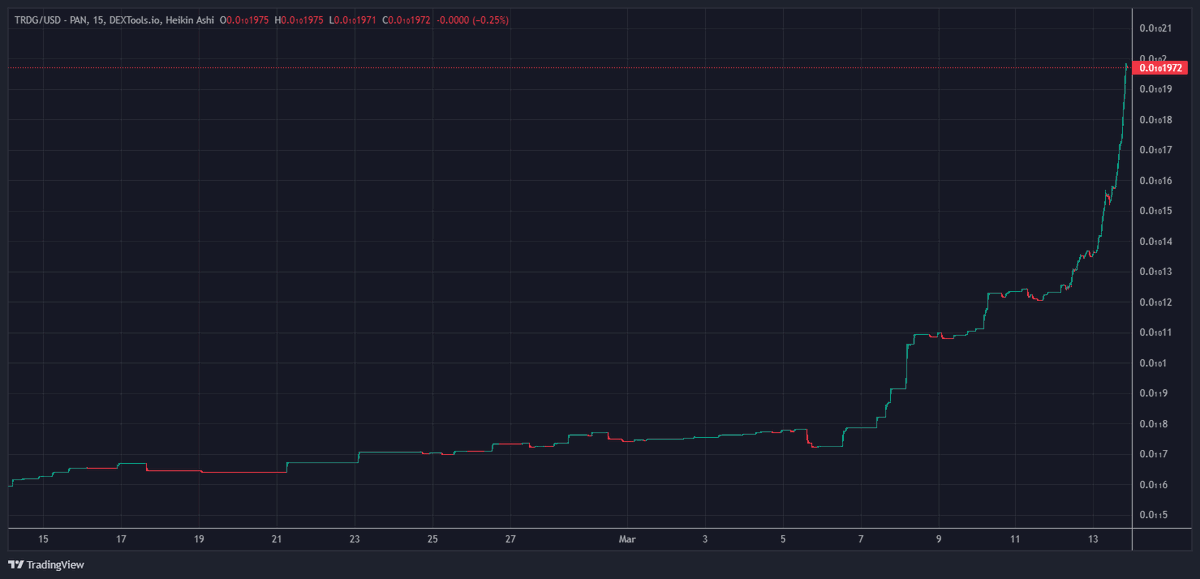Click the date label 17 on time axis
The width and height of the screenshot is (1200, 579).
[121, 538]
